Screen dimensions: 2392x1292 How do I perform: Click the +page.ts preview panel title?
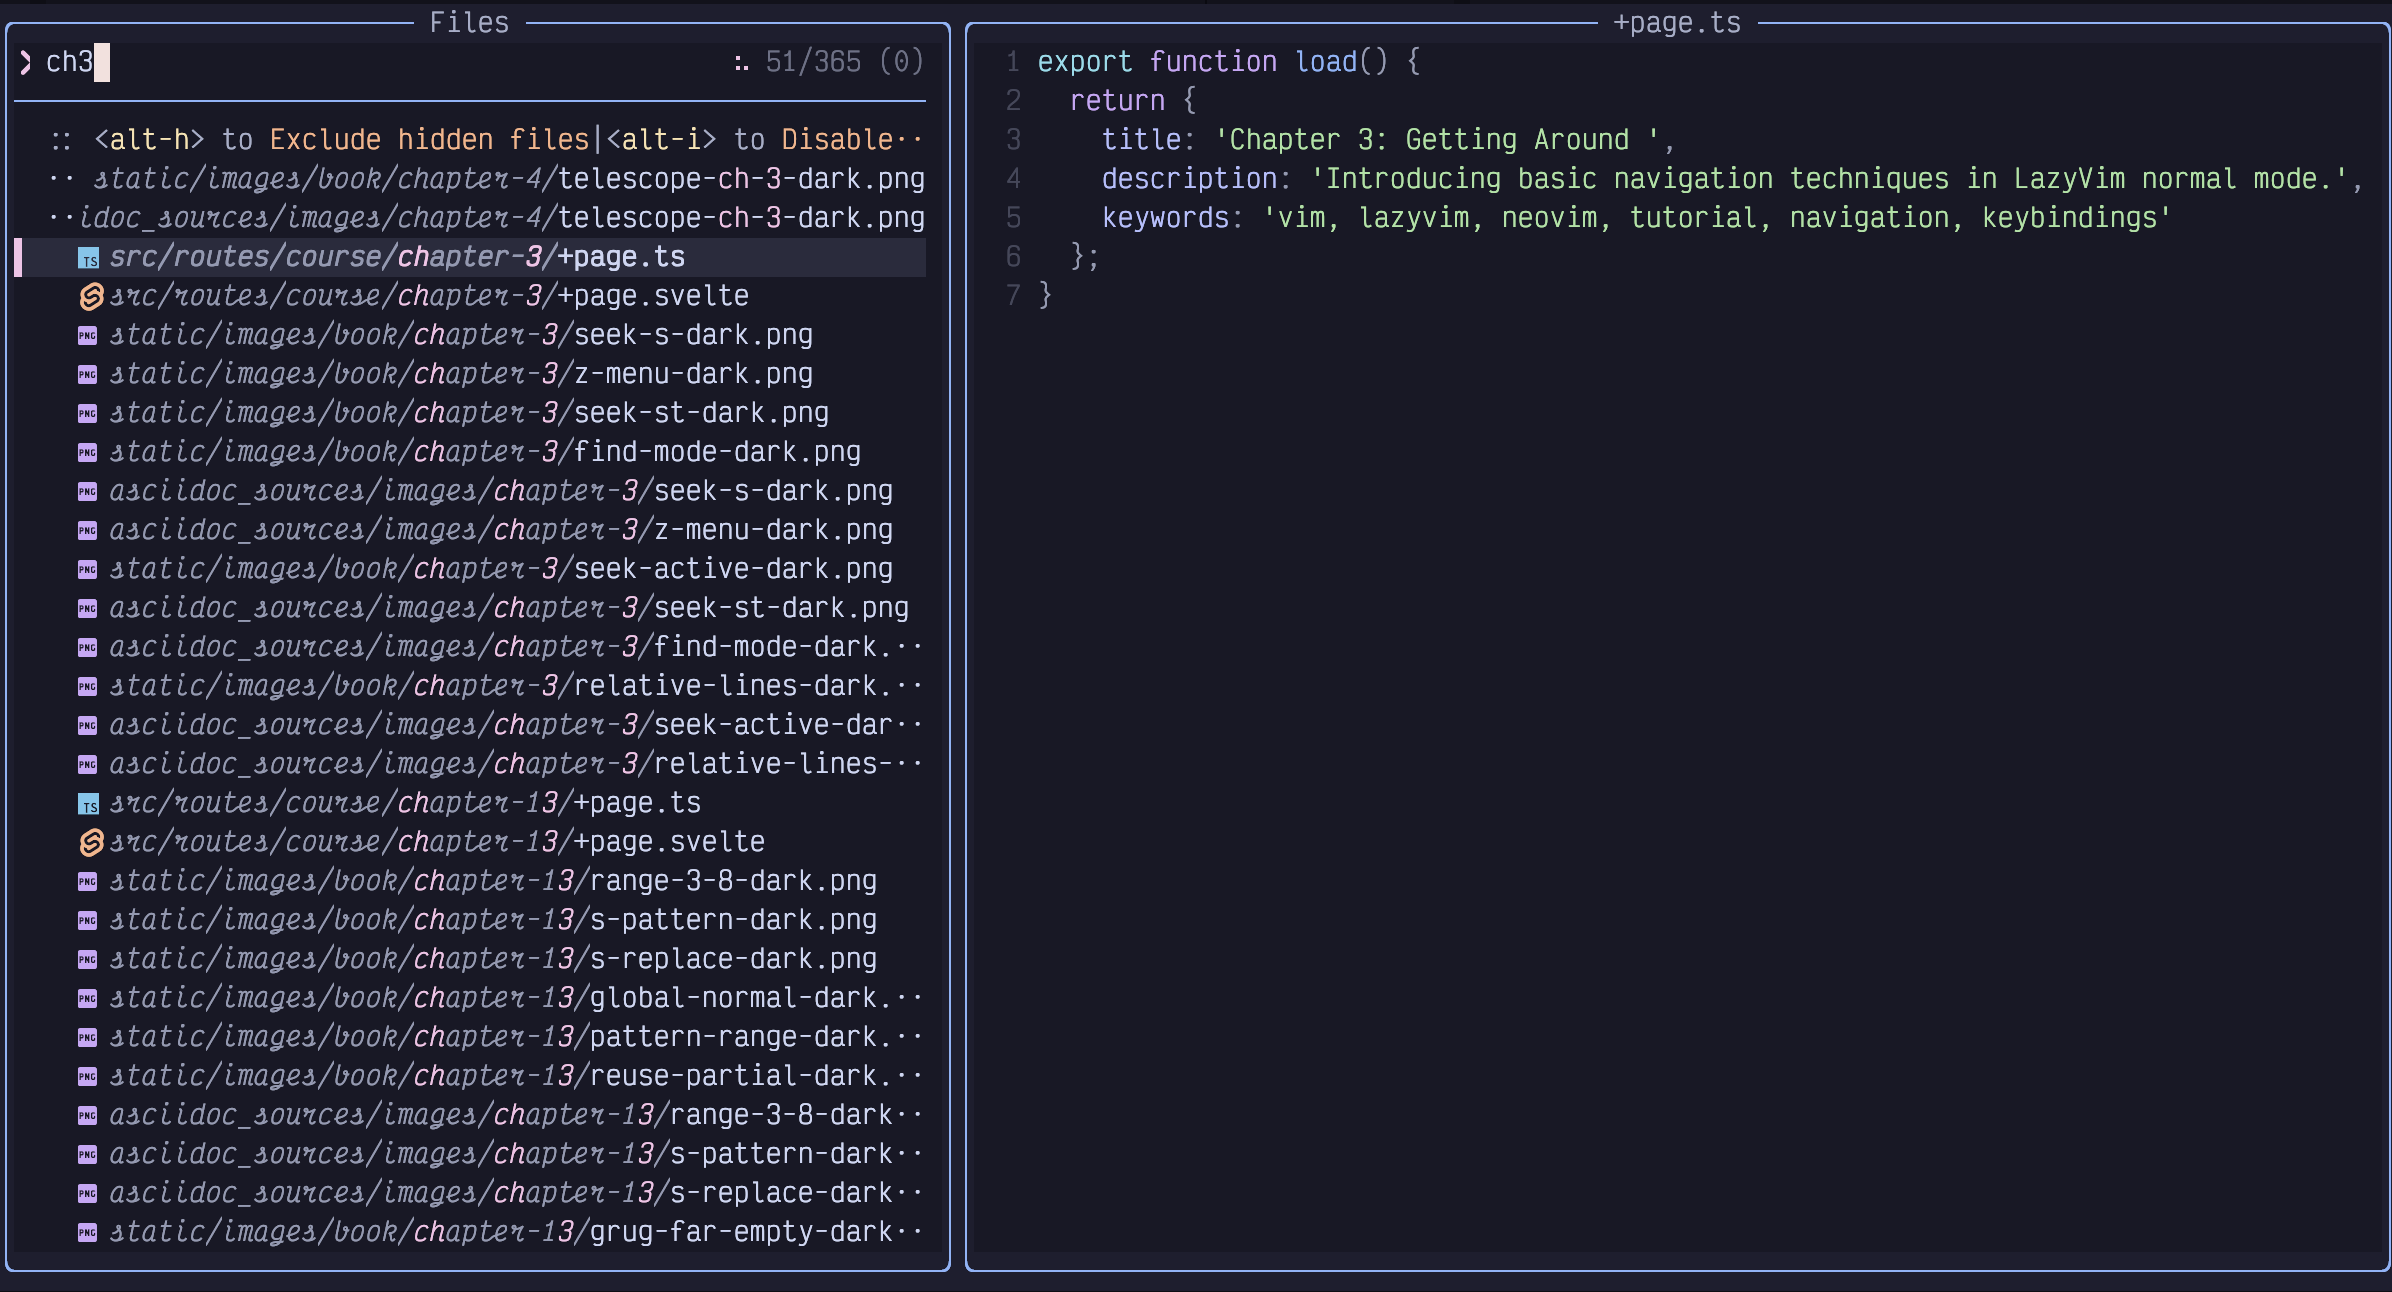tap(1677, 23)
